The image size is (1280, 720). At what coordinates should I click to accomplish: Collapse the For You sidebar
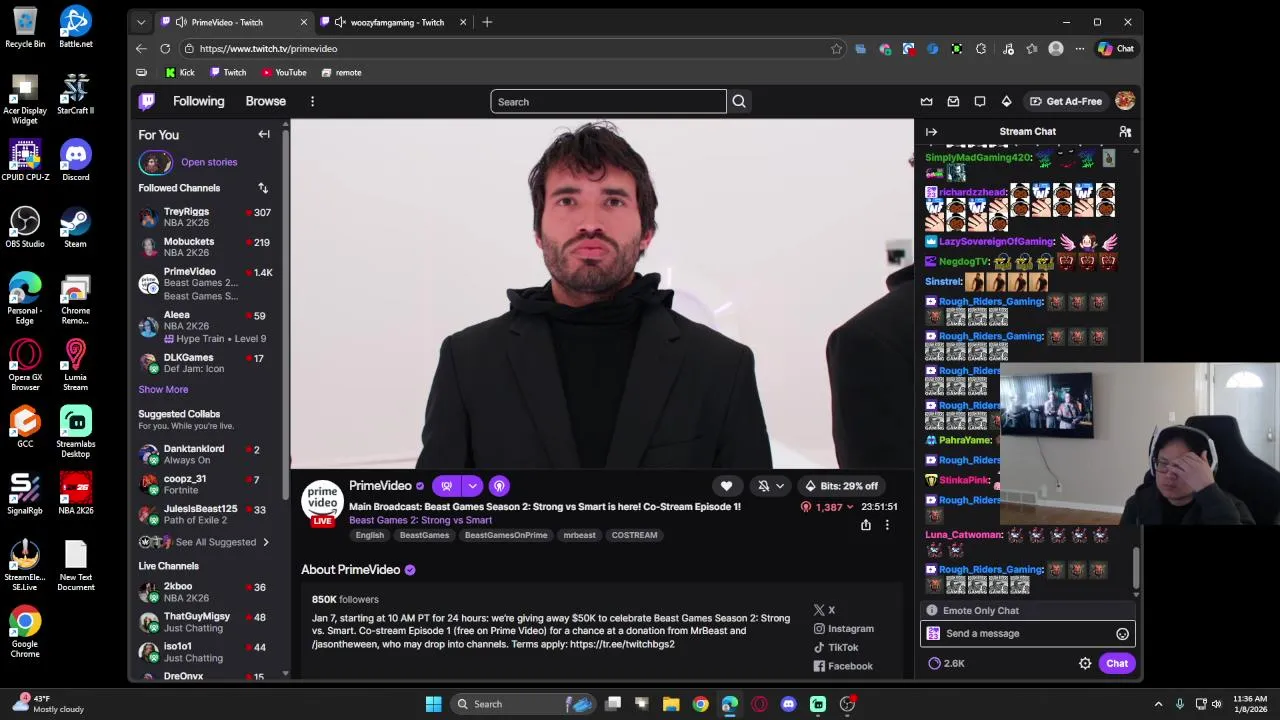(264, 134)
